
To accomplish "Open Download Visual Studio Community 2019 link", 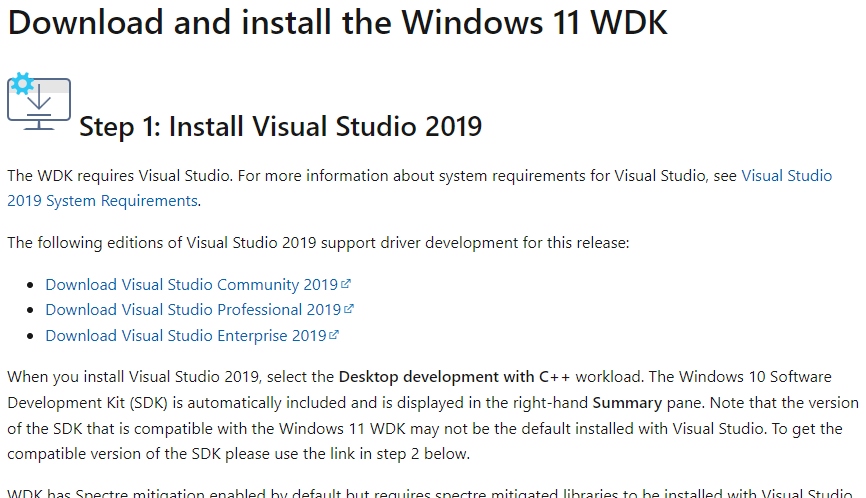I will pyautogui.click(x=192, y=284).
